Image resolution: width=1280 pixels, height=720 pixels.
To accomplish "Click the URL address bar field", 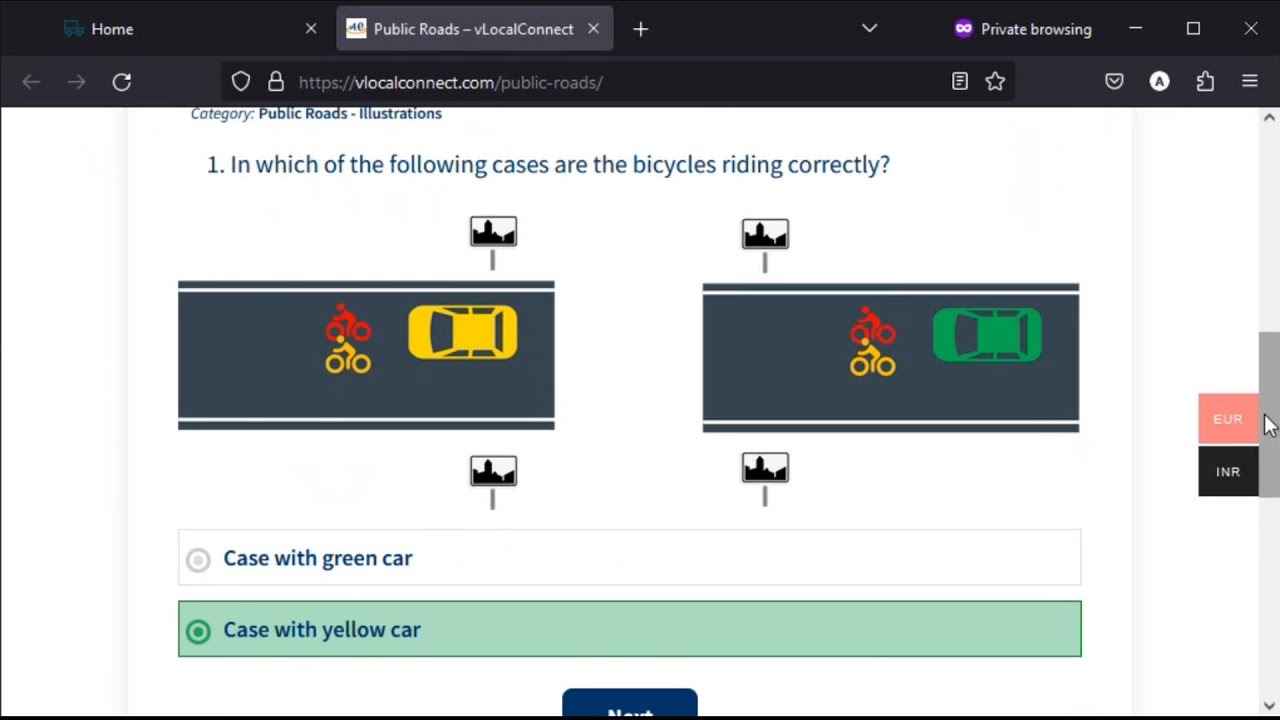I will [x=620, y=82].
